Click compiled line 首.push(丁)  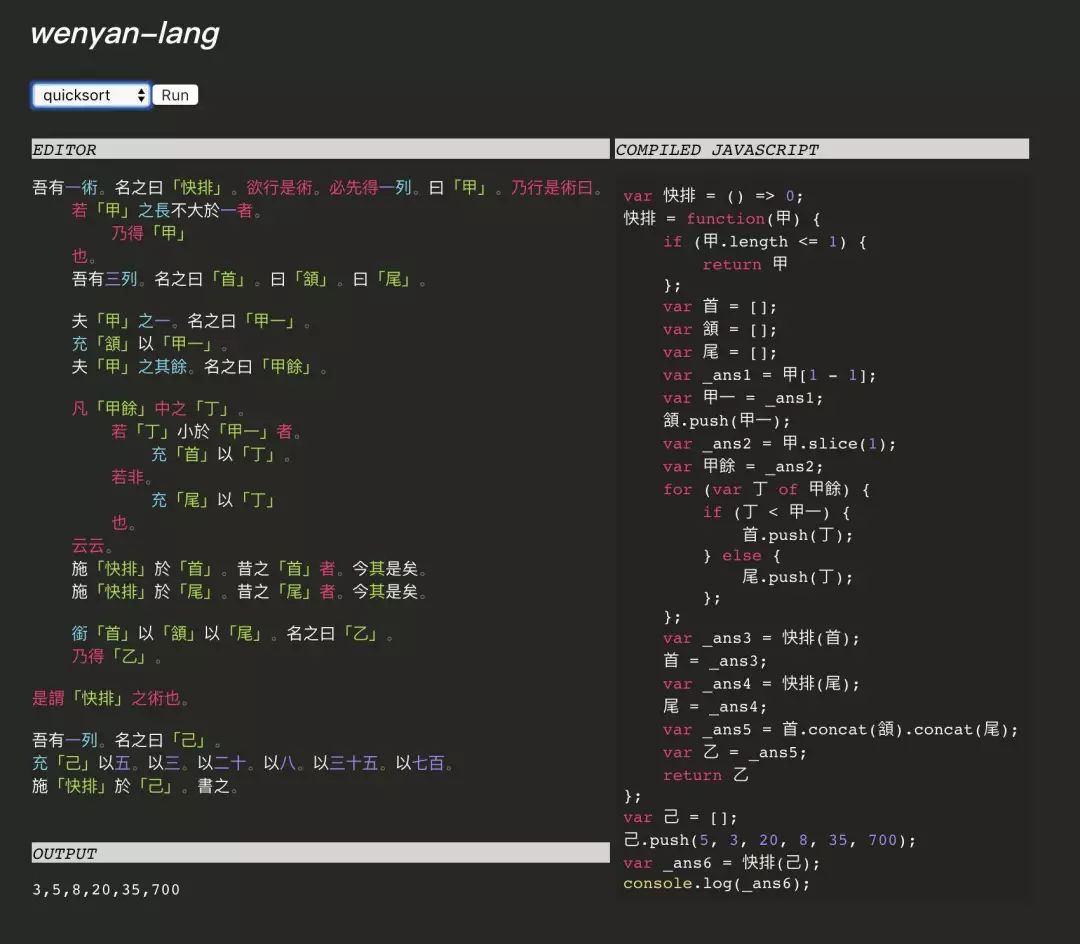point(798,535)
